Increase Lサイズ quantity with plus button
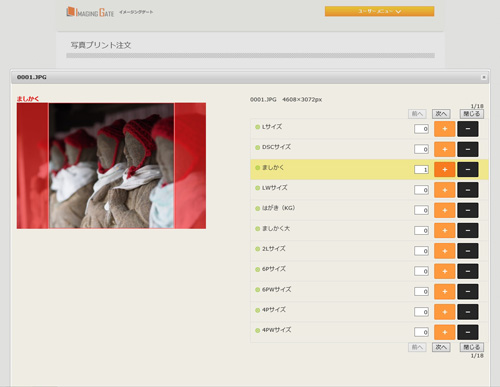This screenshot has height=387, width=500. click(444, 129)
